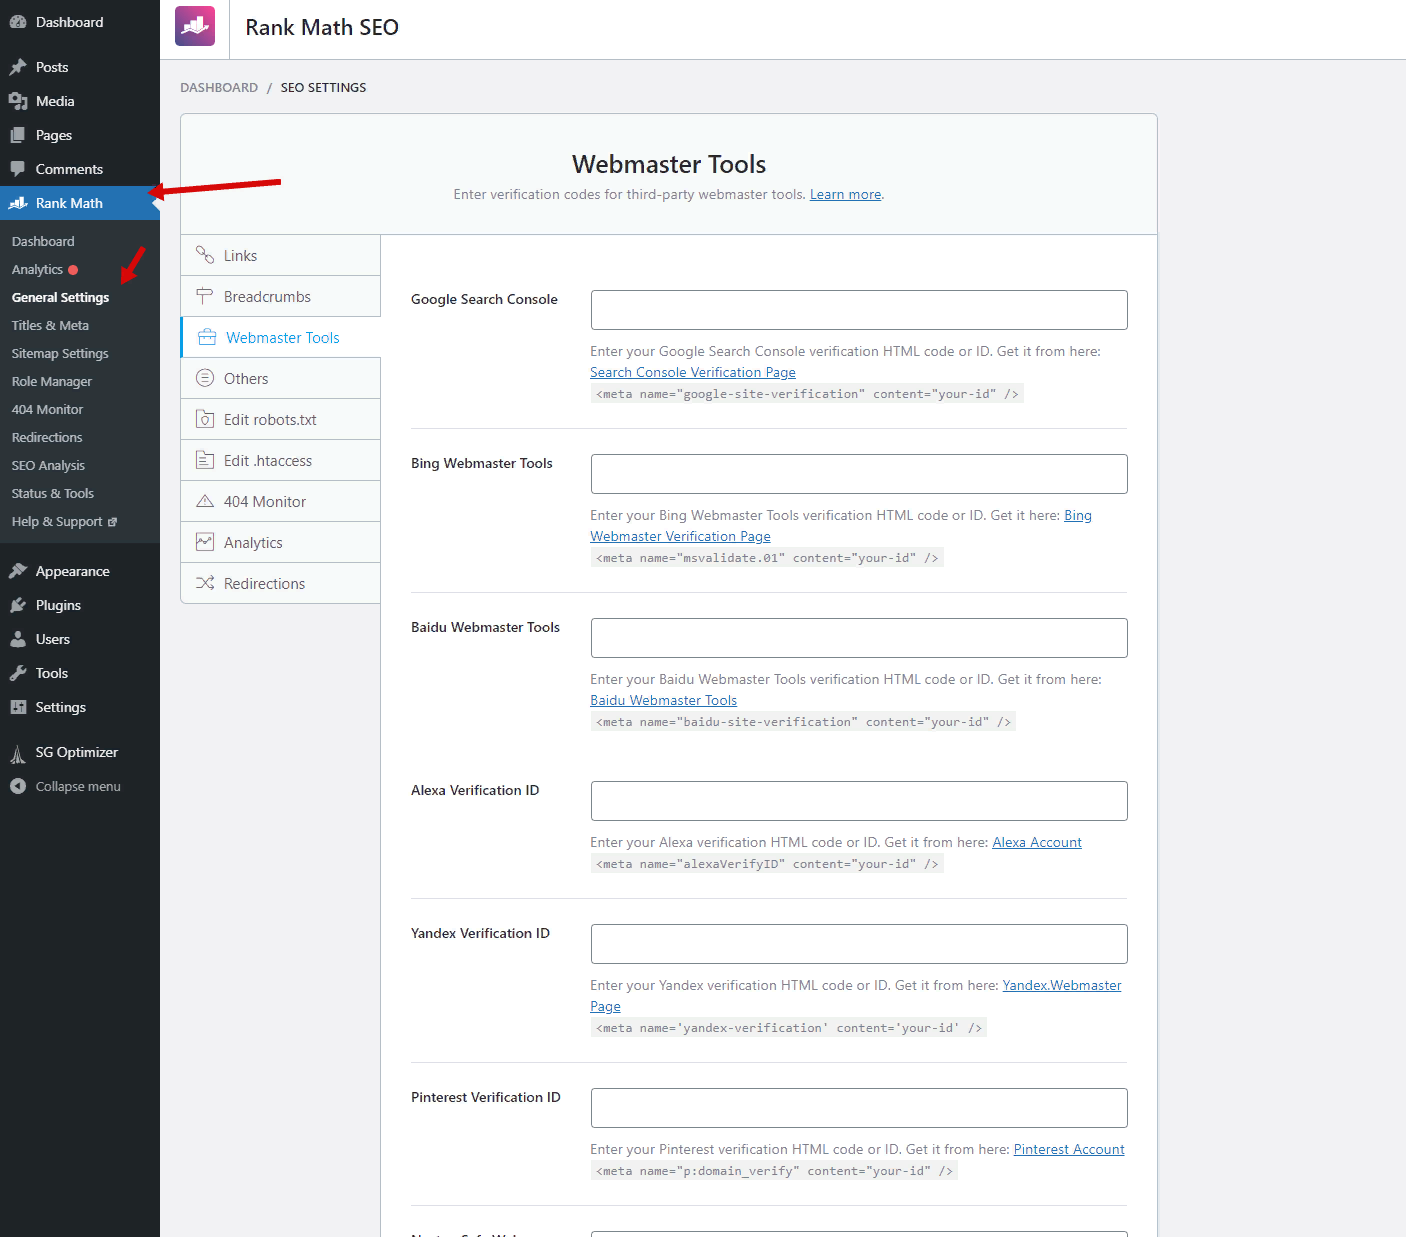Open the Rank Math Dashboard submenu item
Screen dimensions: 1406x1237
click(43, 241)
